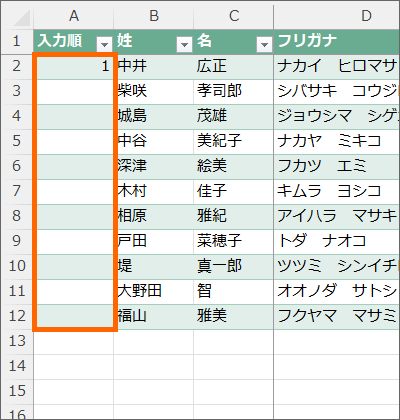Viewport: 400px width, 420px height.
Task: Click the cell with 中井
Action: tap(154, 66)
